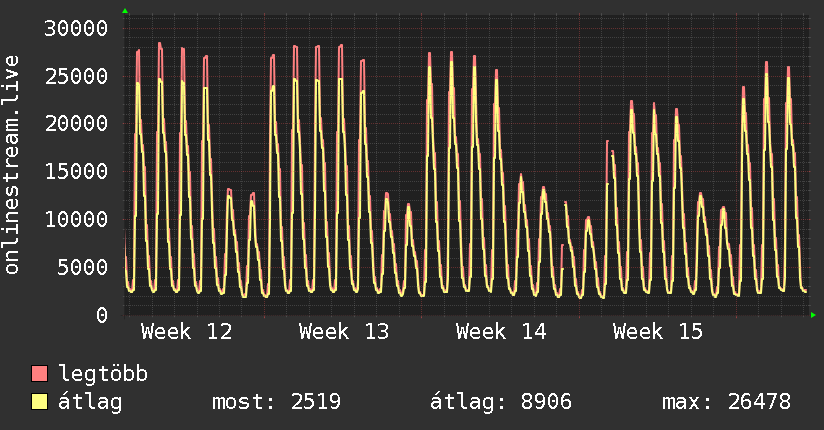Click the most: 2519 current value
The width and height of the screenshot is (824, 430).
(x=277, y=402)
